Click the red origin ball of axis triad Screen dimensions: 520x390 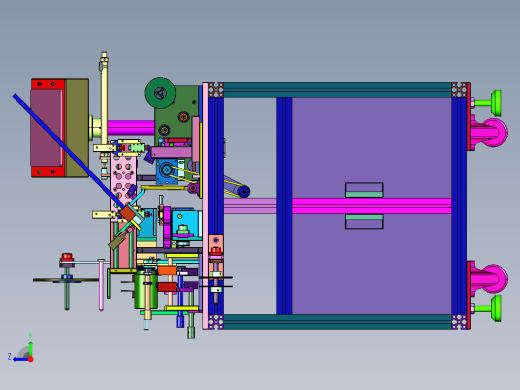(31, 359)
